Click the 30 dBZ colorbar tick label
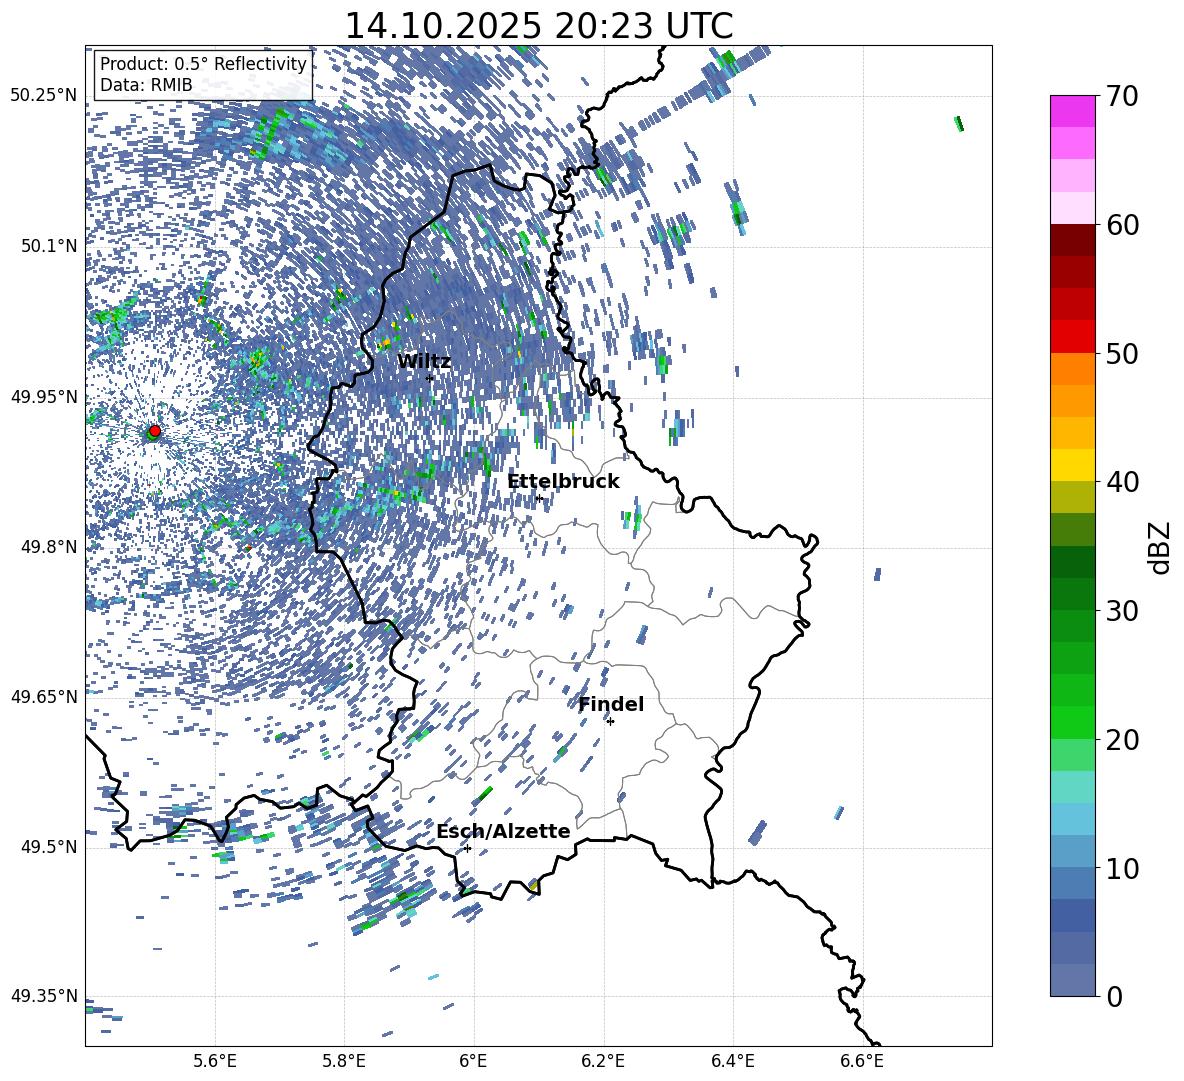1184x1081 pixels. click(x=1122, y=611)
